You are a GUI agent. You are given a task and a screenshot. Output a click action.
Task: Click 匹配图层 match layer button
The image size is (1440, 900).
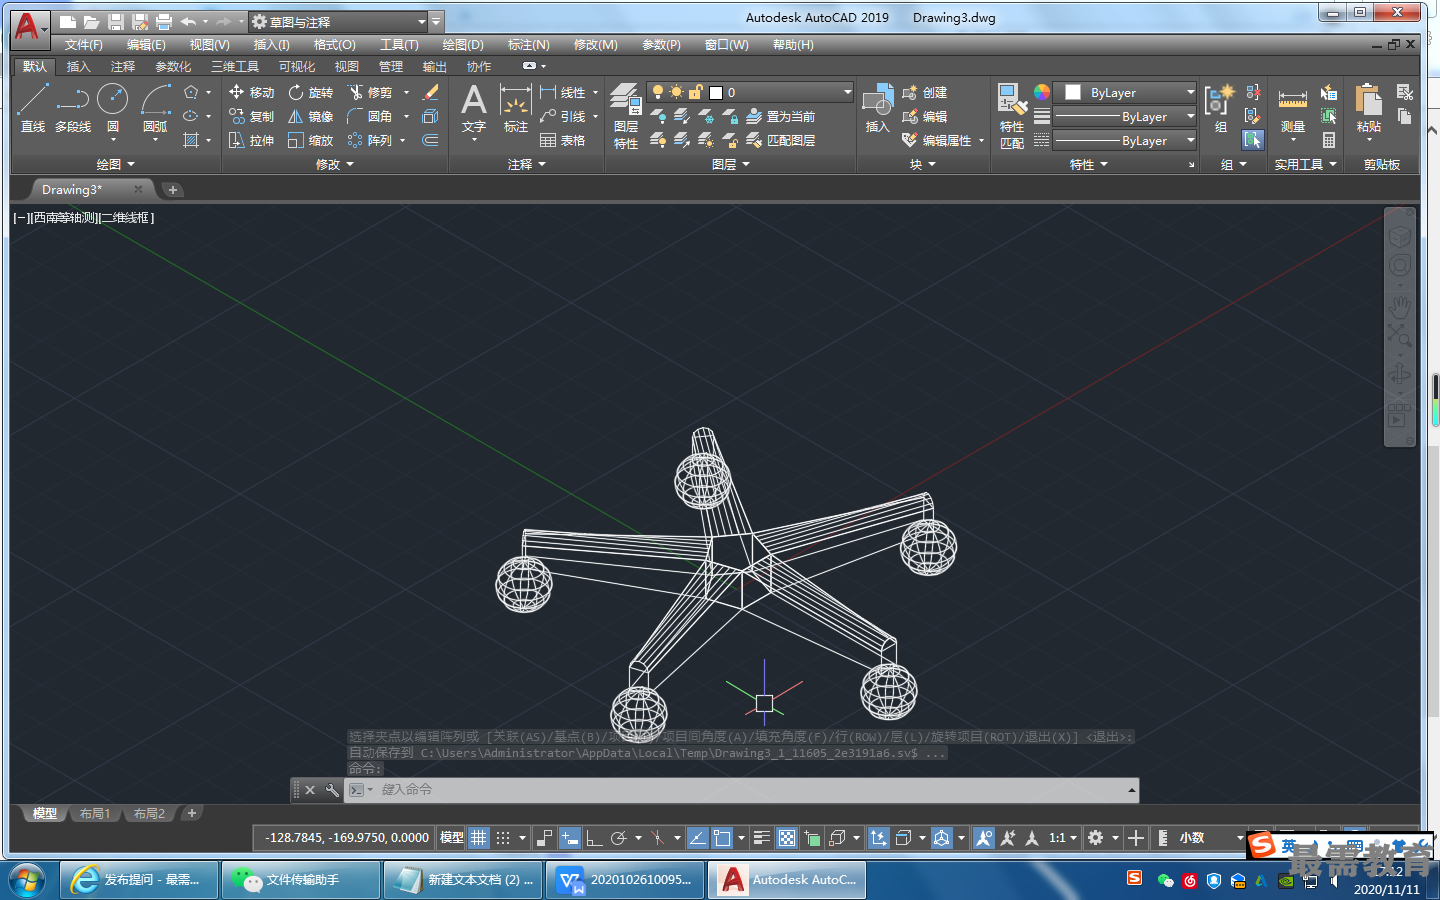pyautogui.click(x=781, y=140)
